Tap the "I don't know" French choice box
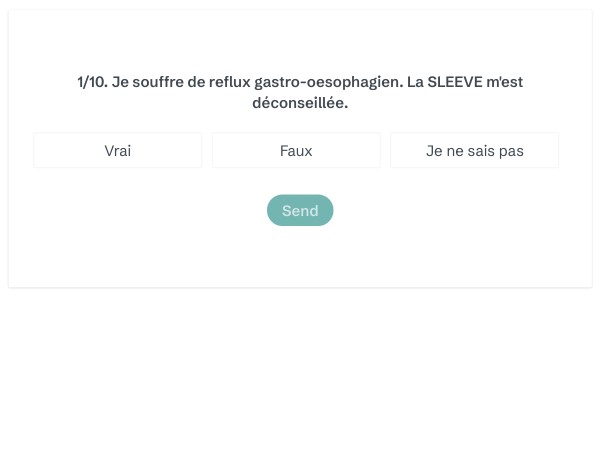 coord(474,151)
